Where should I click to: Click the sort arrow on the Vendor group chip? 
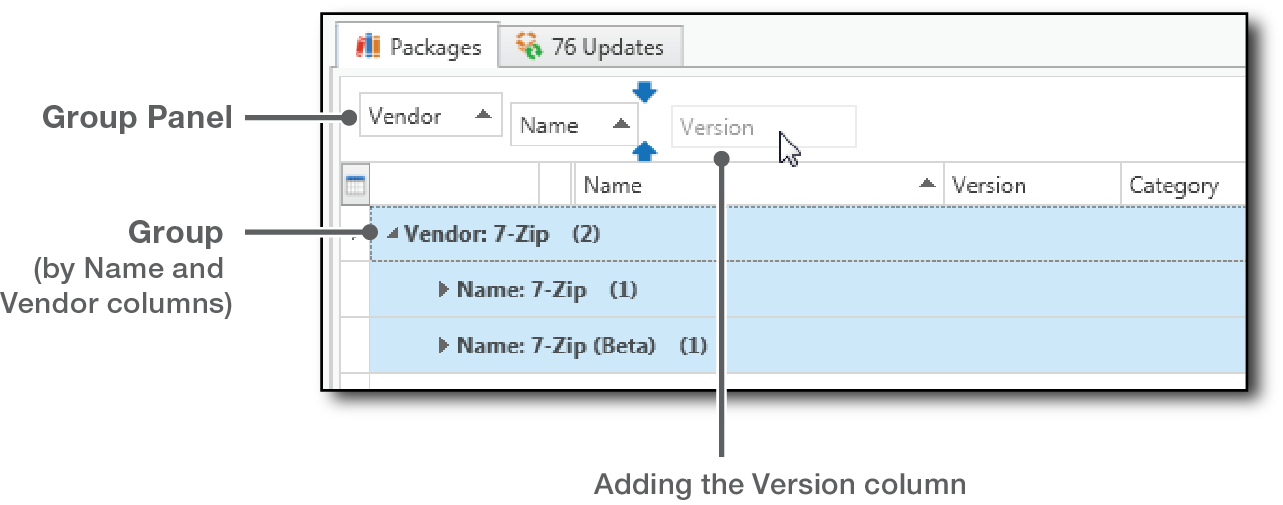pyautogui.click(x=483, y=115)
